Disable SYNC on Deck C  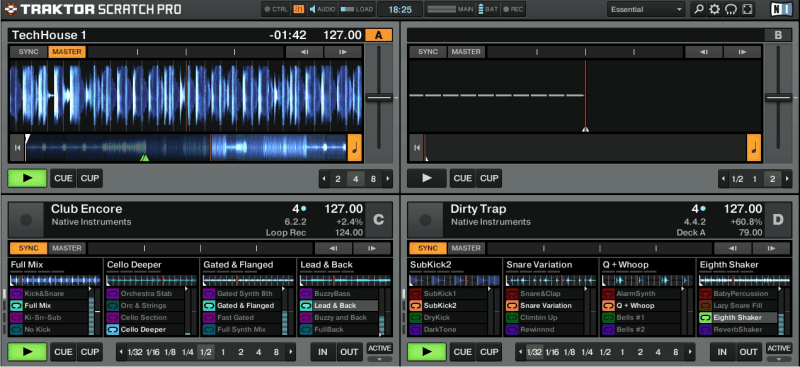click(29, 249)
